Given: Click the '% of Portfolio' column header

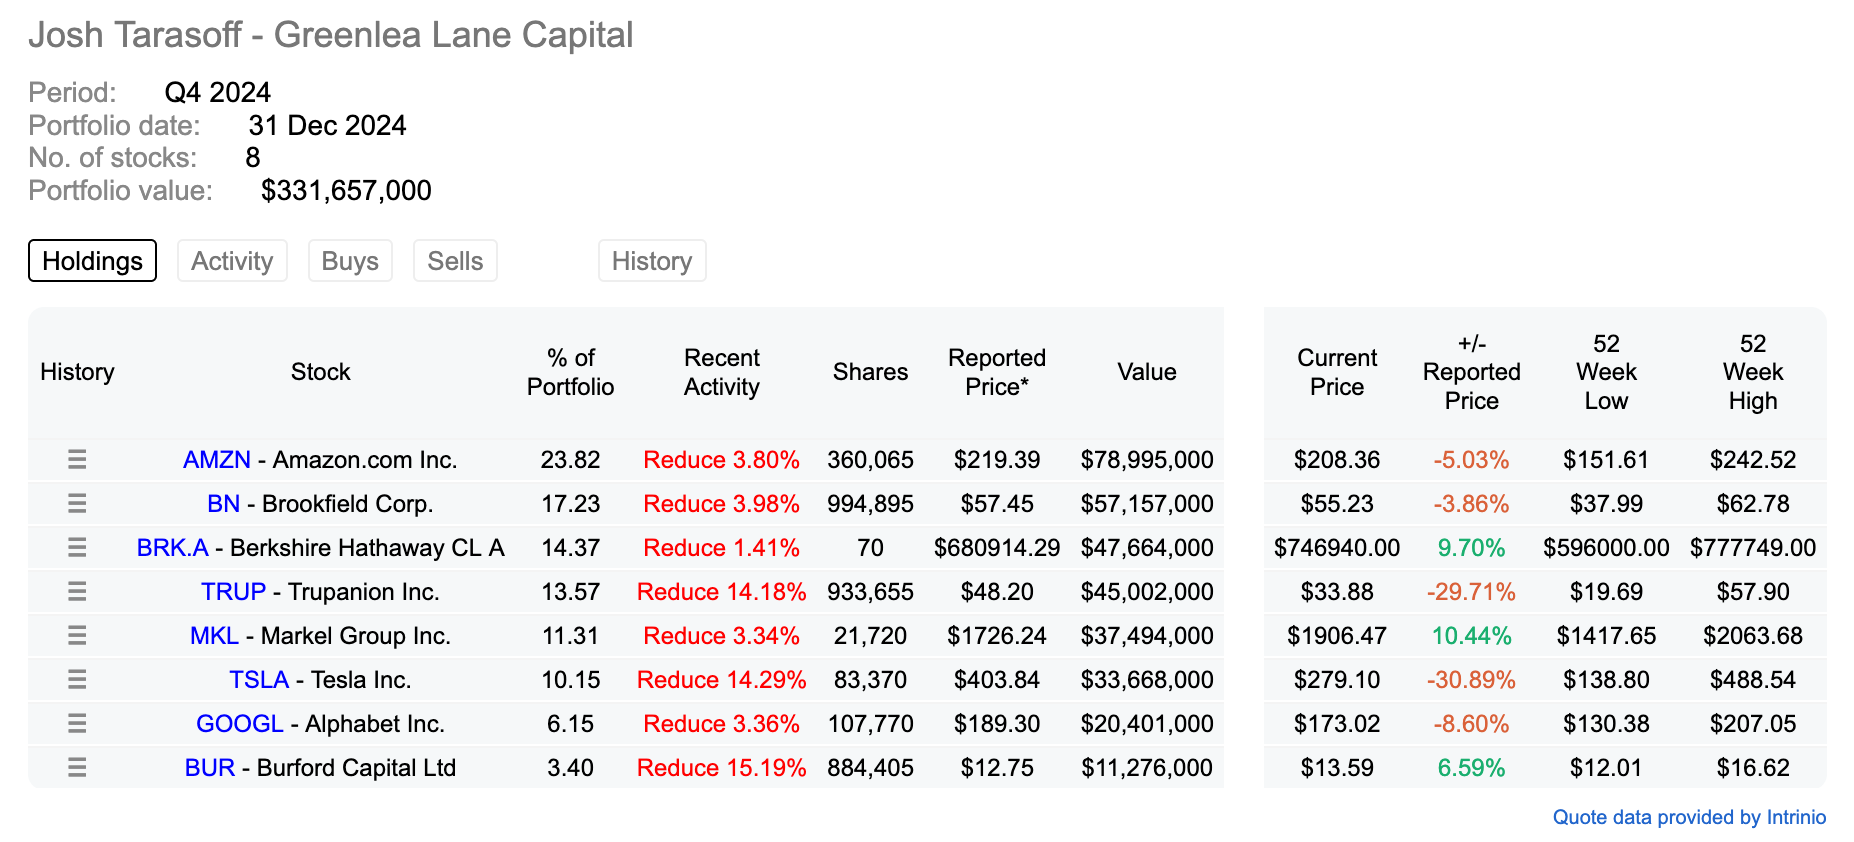Looking at the screenshot, I should tap(571, 372).
